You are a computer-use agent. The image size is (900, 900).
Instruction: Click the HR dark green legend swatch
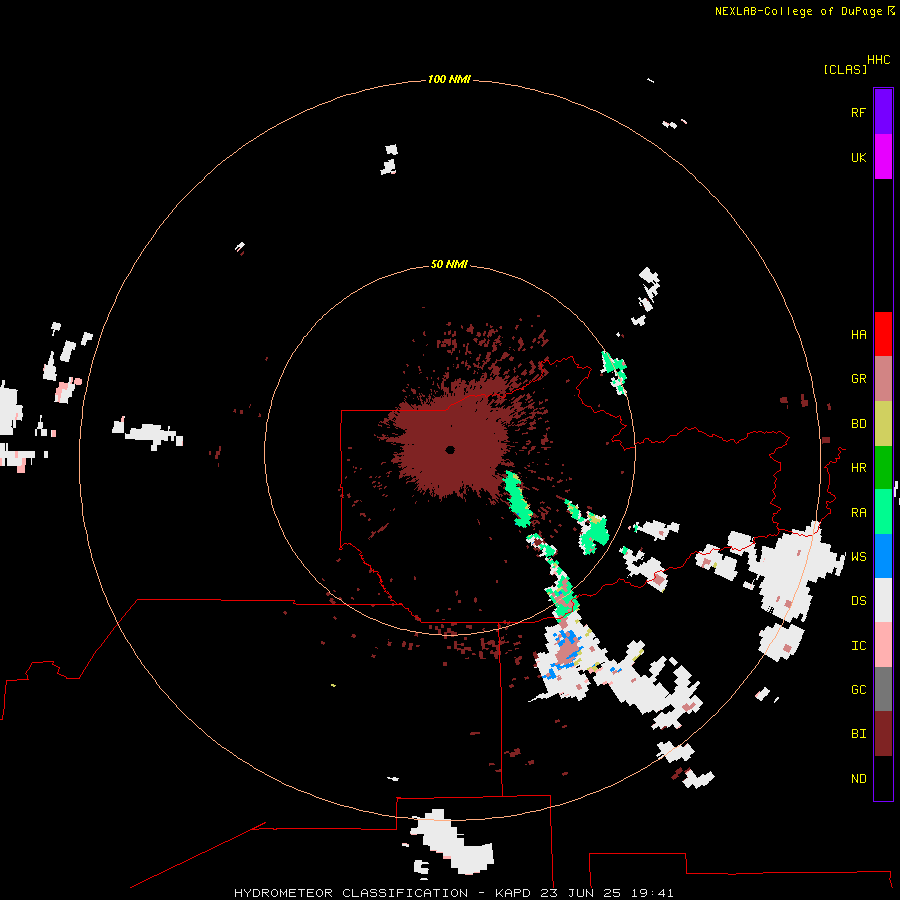(883, 468)
